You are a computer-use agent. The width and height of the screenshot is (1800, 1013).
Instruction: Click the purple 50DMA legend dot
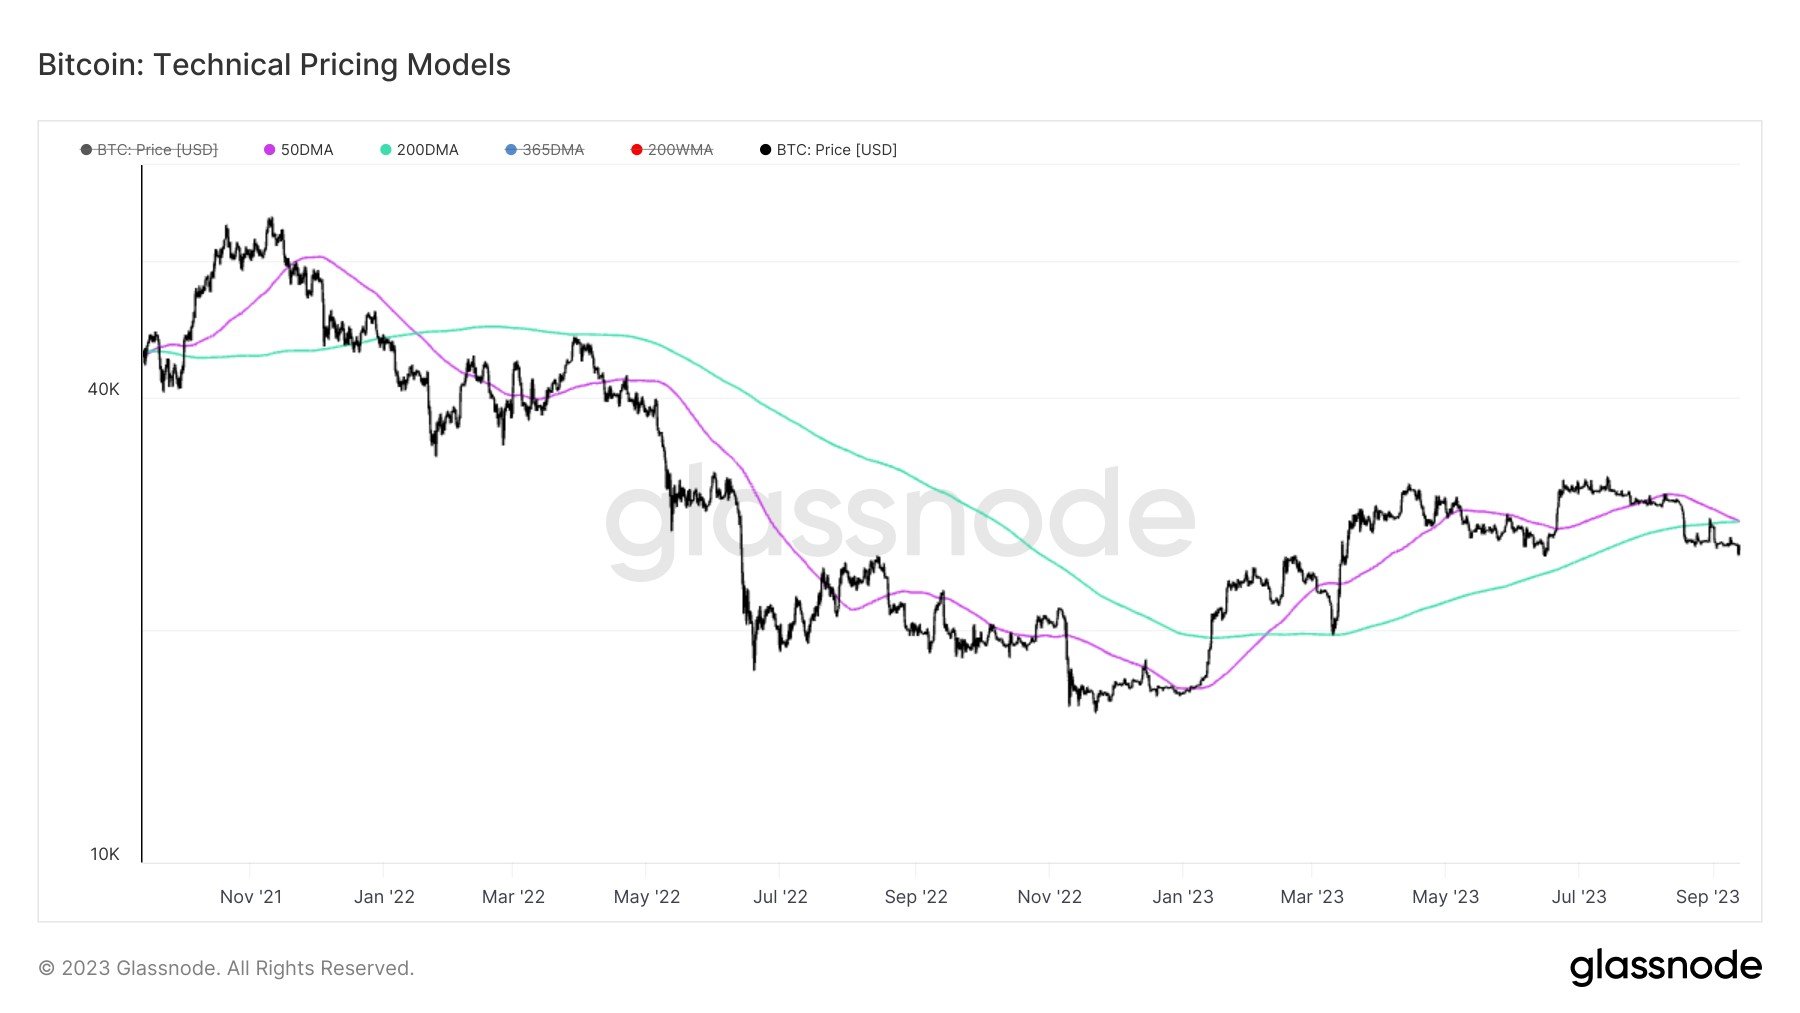(269, 150)
